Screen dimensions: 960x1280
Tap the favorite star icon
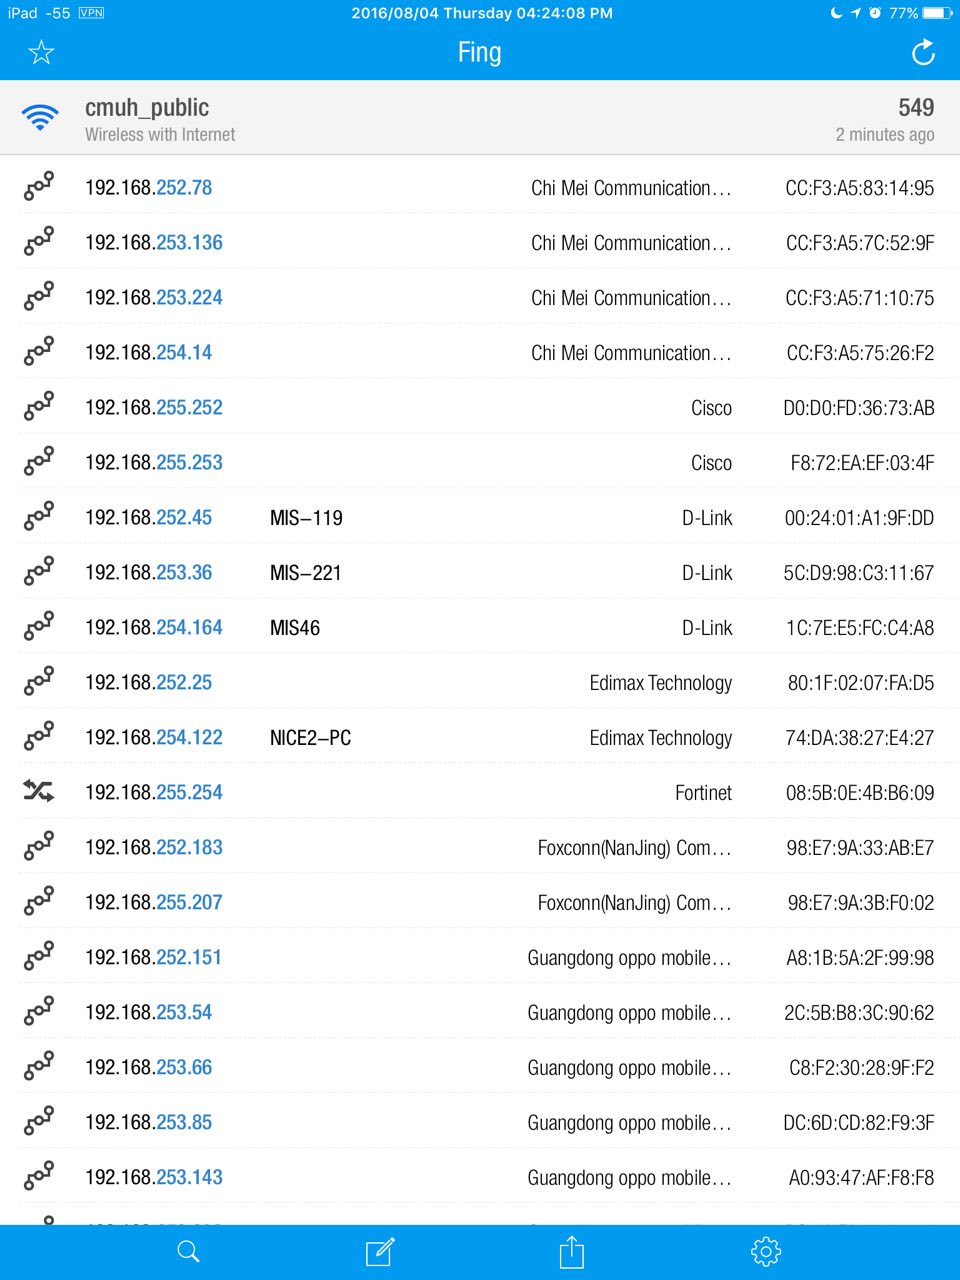[41, 52]
